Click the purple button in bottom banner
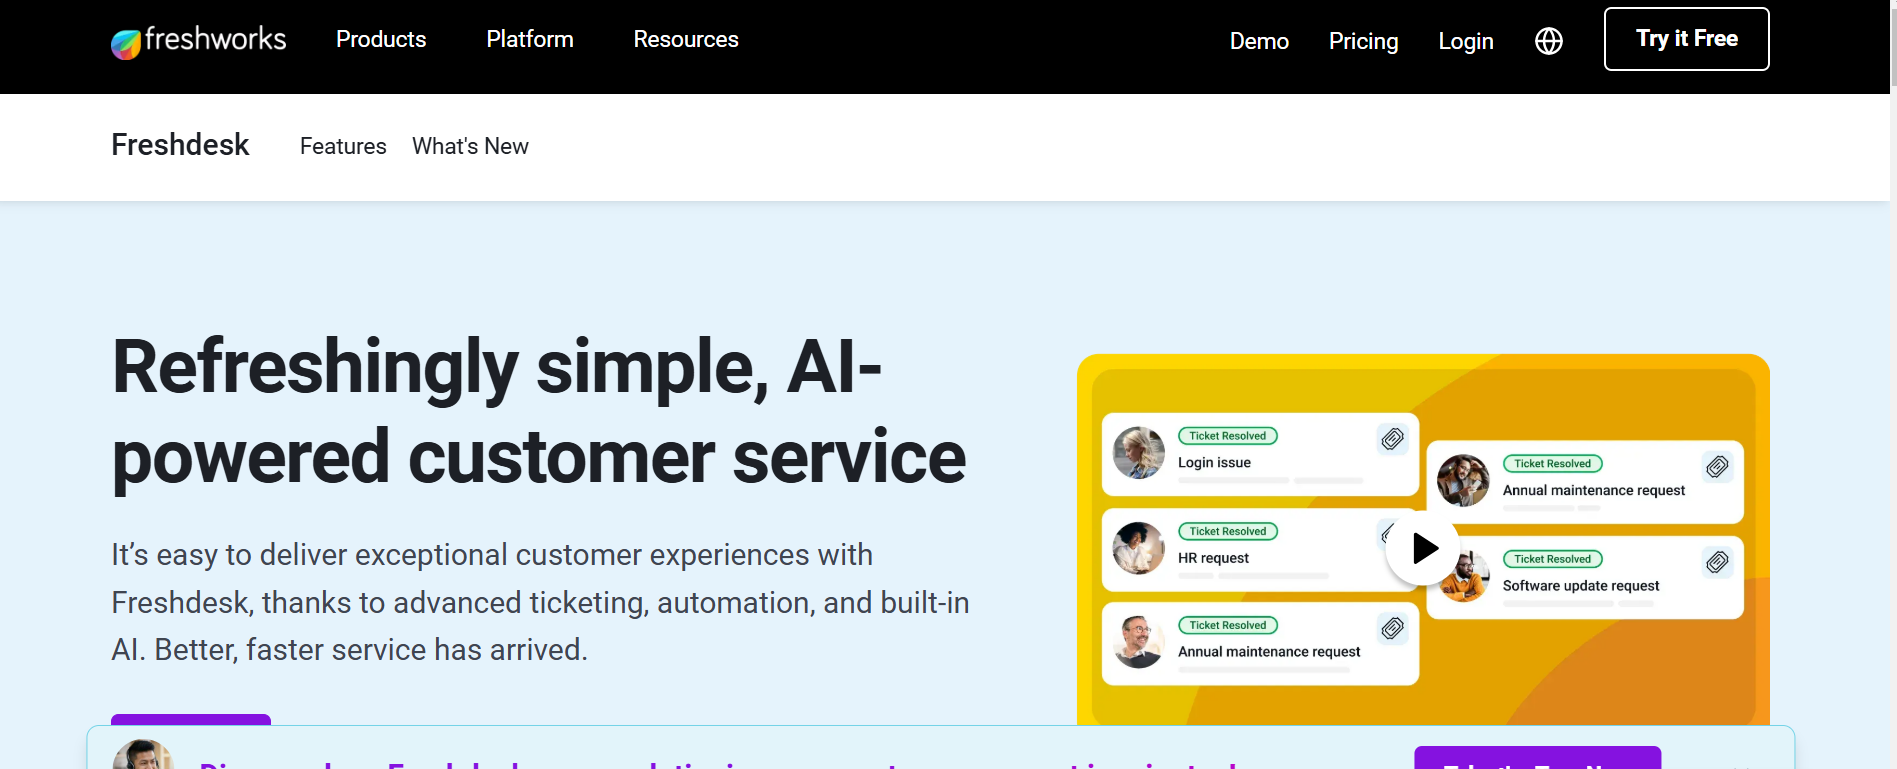This screenshot has height=769, width=1897. coord(1537,758)
